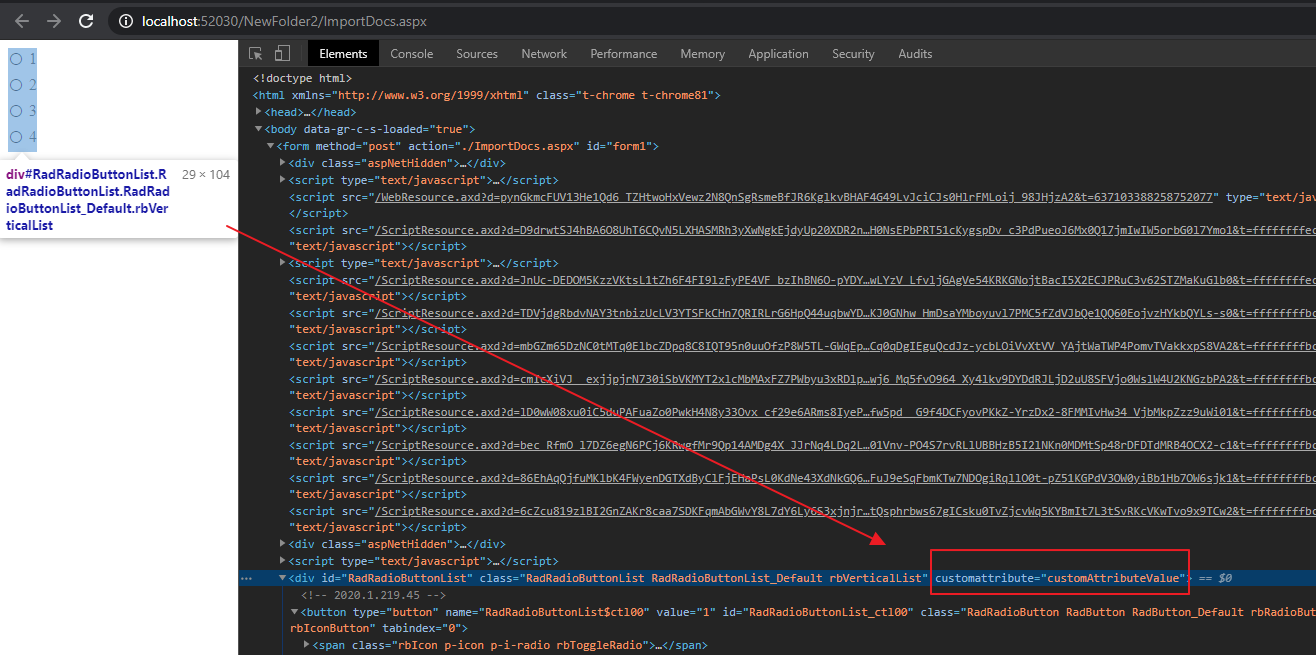The image size is (1316, 655).
Task: Collapse the form1 element node
Action: tap(271, 146)
